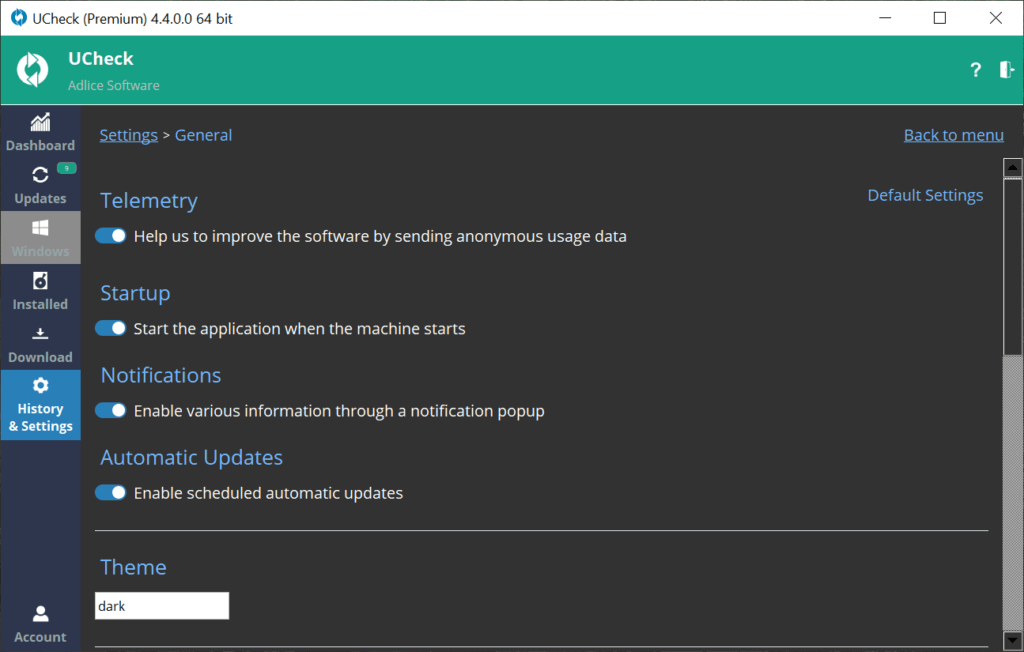Click Back to menu link
Viewport: 1024px width, 652px height.
point(953,135)
